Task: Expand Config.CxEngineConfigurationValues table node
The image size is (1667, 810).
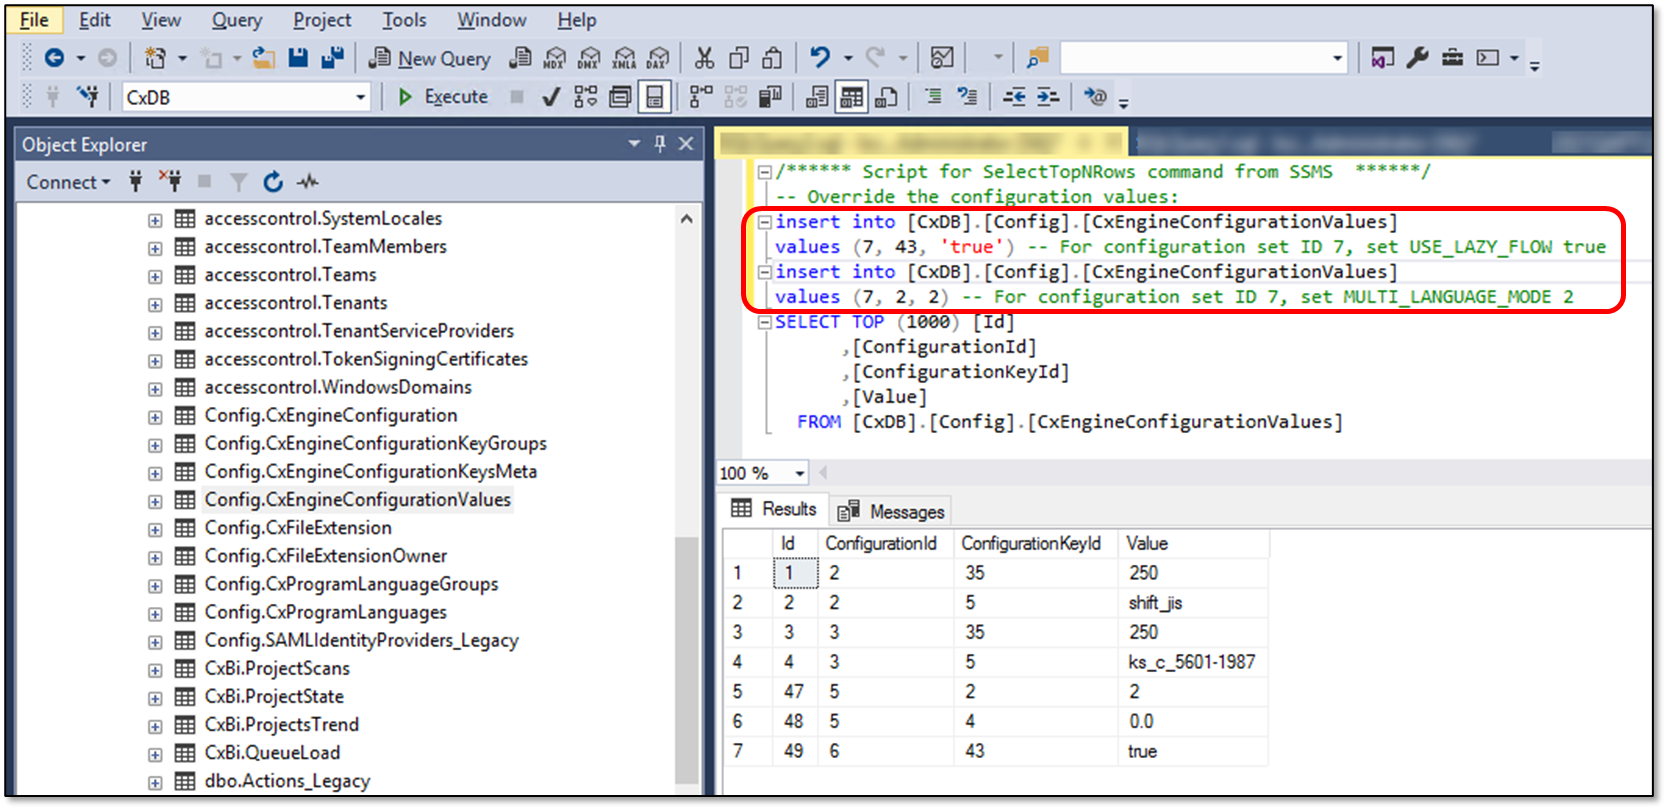Action: pyautogui.click(x=155, y=501)
